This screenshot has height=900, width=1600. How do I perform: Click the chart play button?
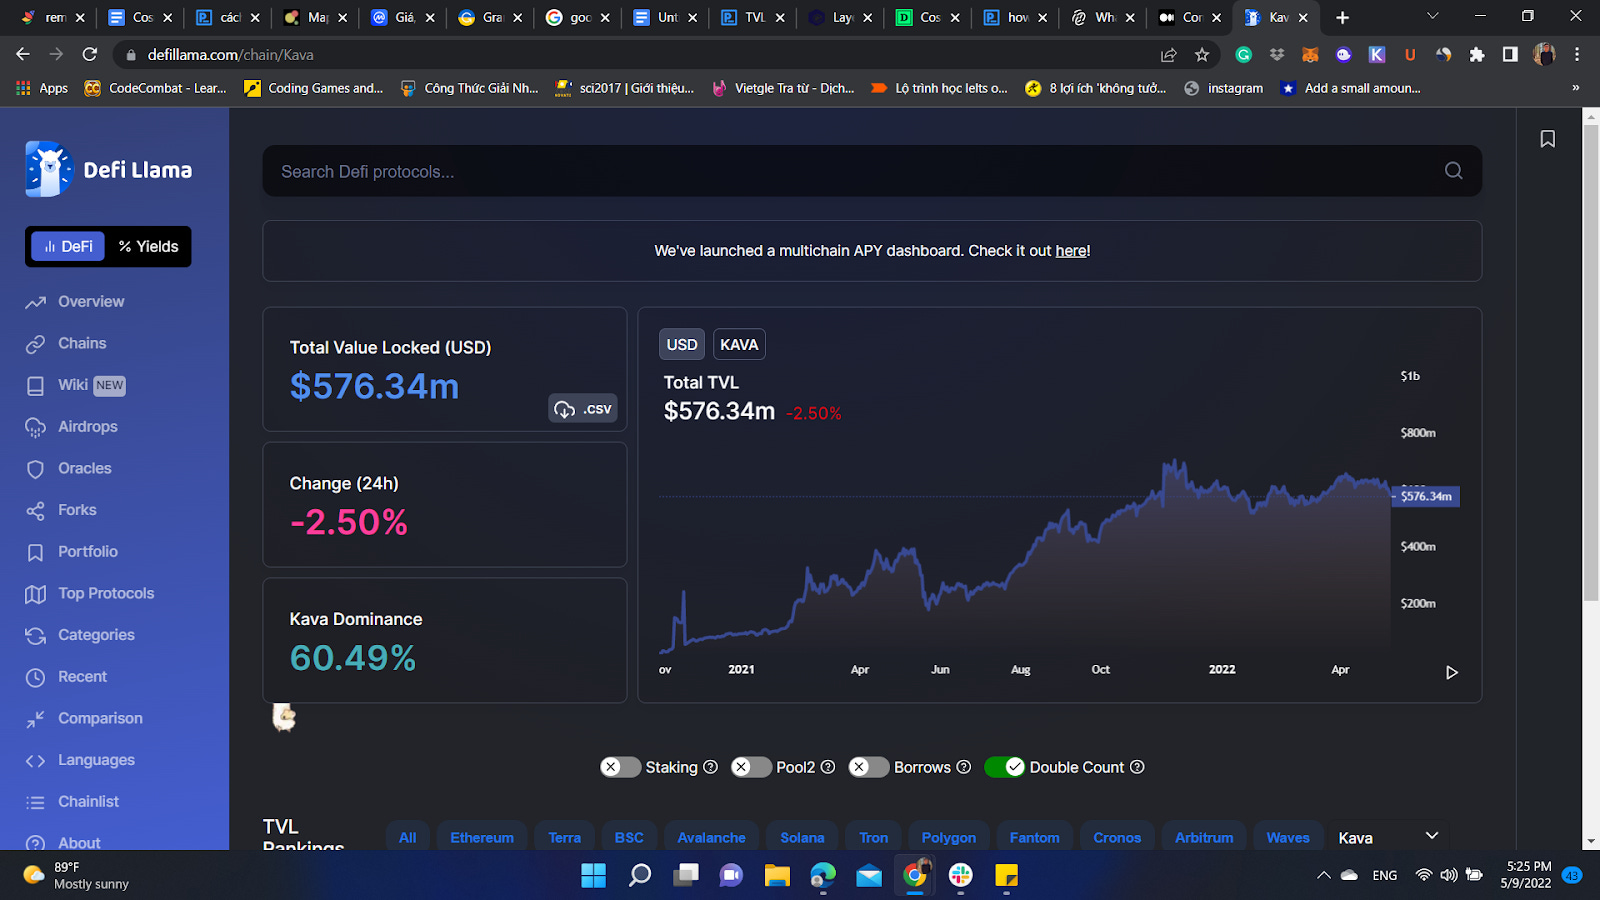coord(1452,672)
